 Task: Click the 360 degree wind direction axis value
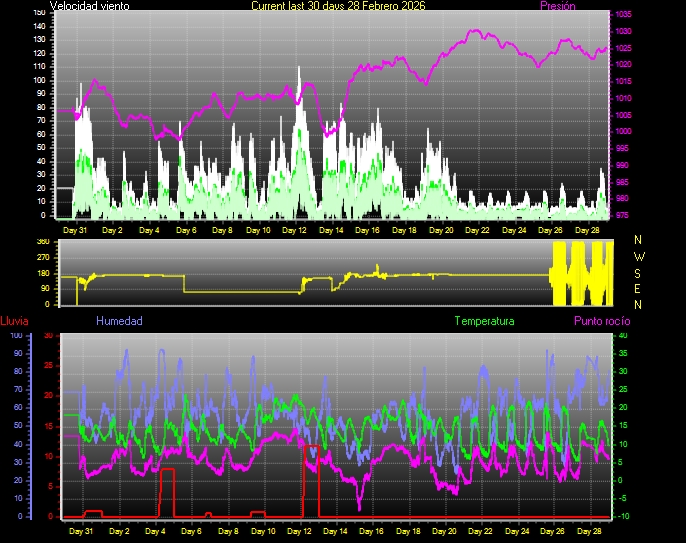coord(42,242)
